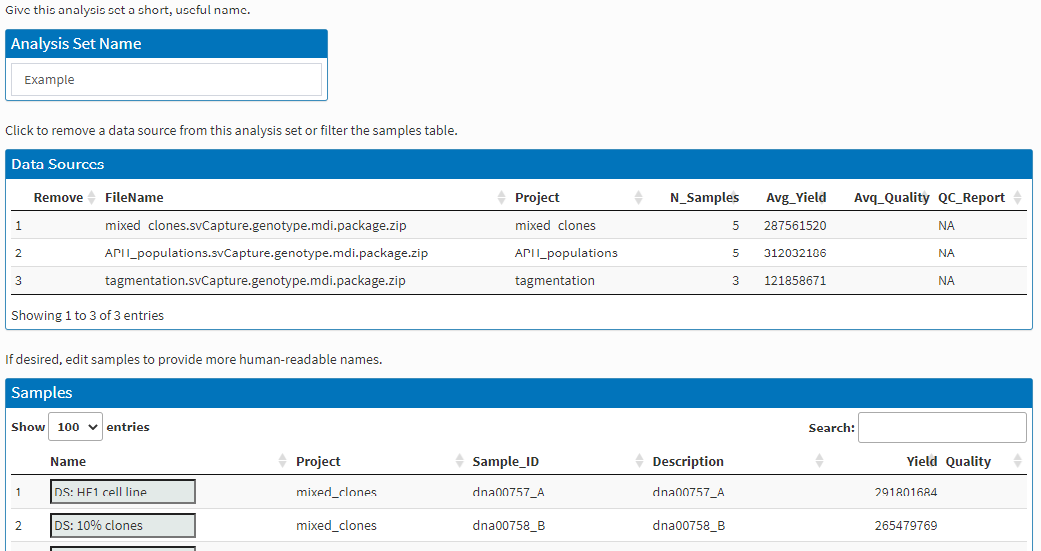Edit the DS: HF1 cell line name field
1041x551 pixels.
click(123, 492)
